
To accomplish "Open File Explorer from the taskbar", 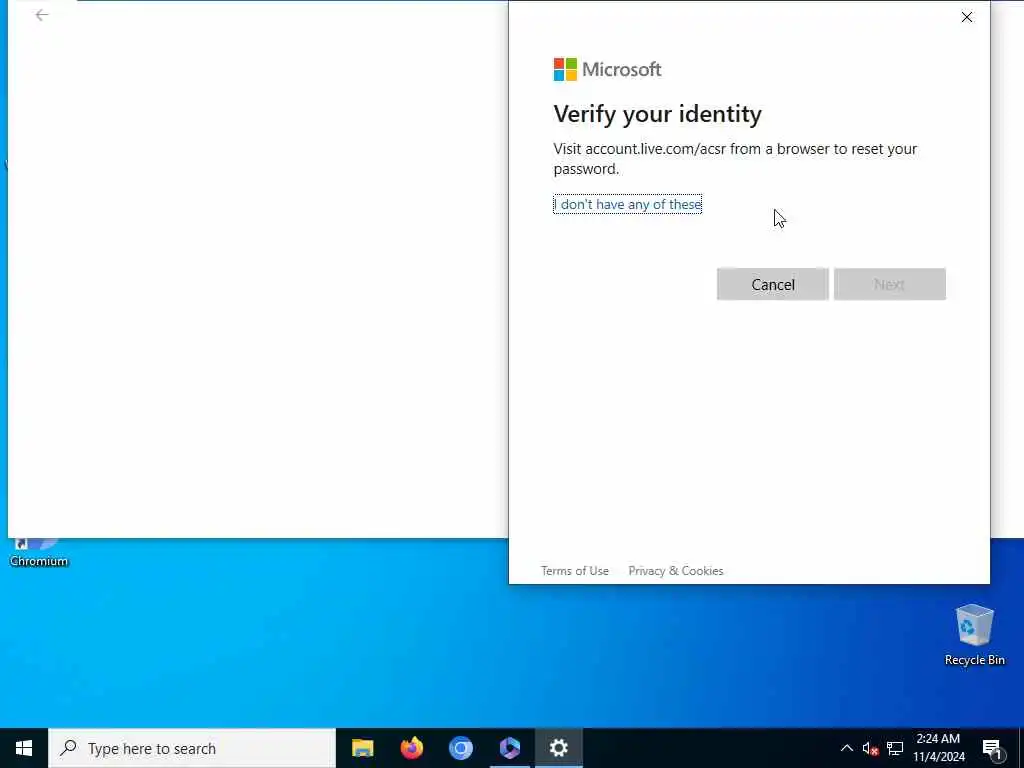I will 362,748.
